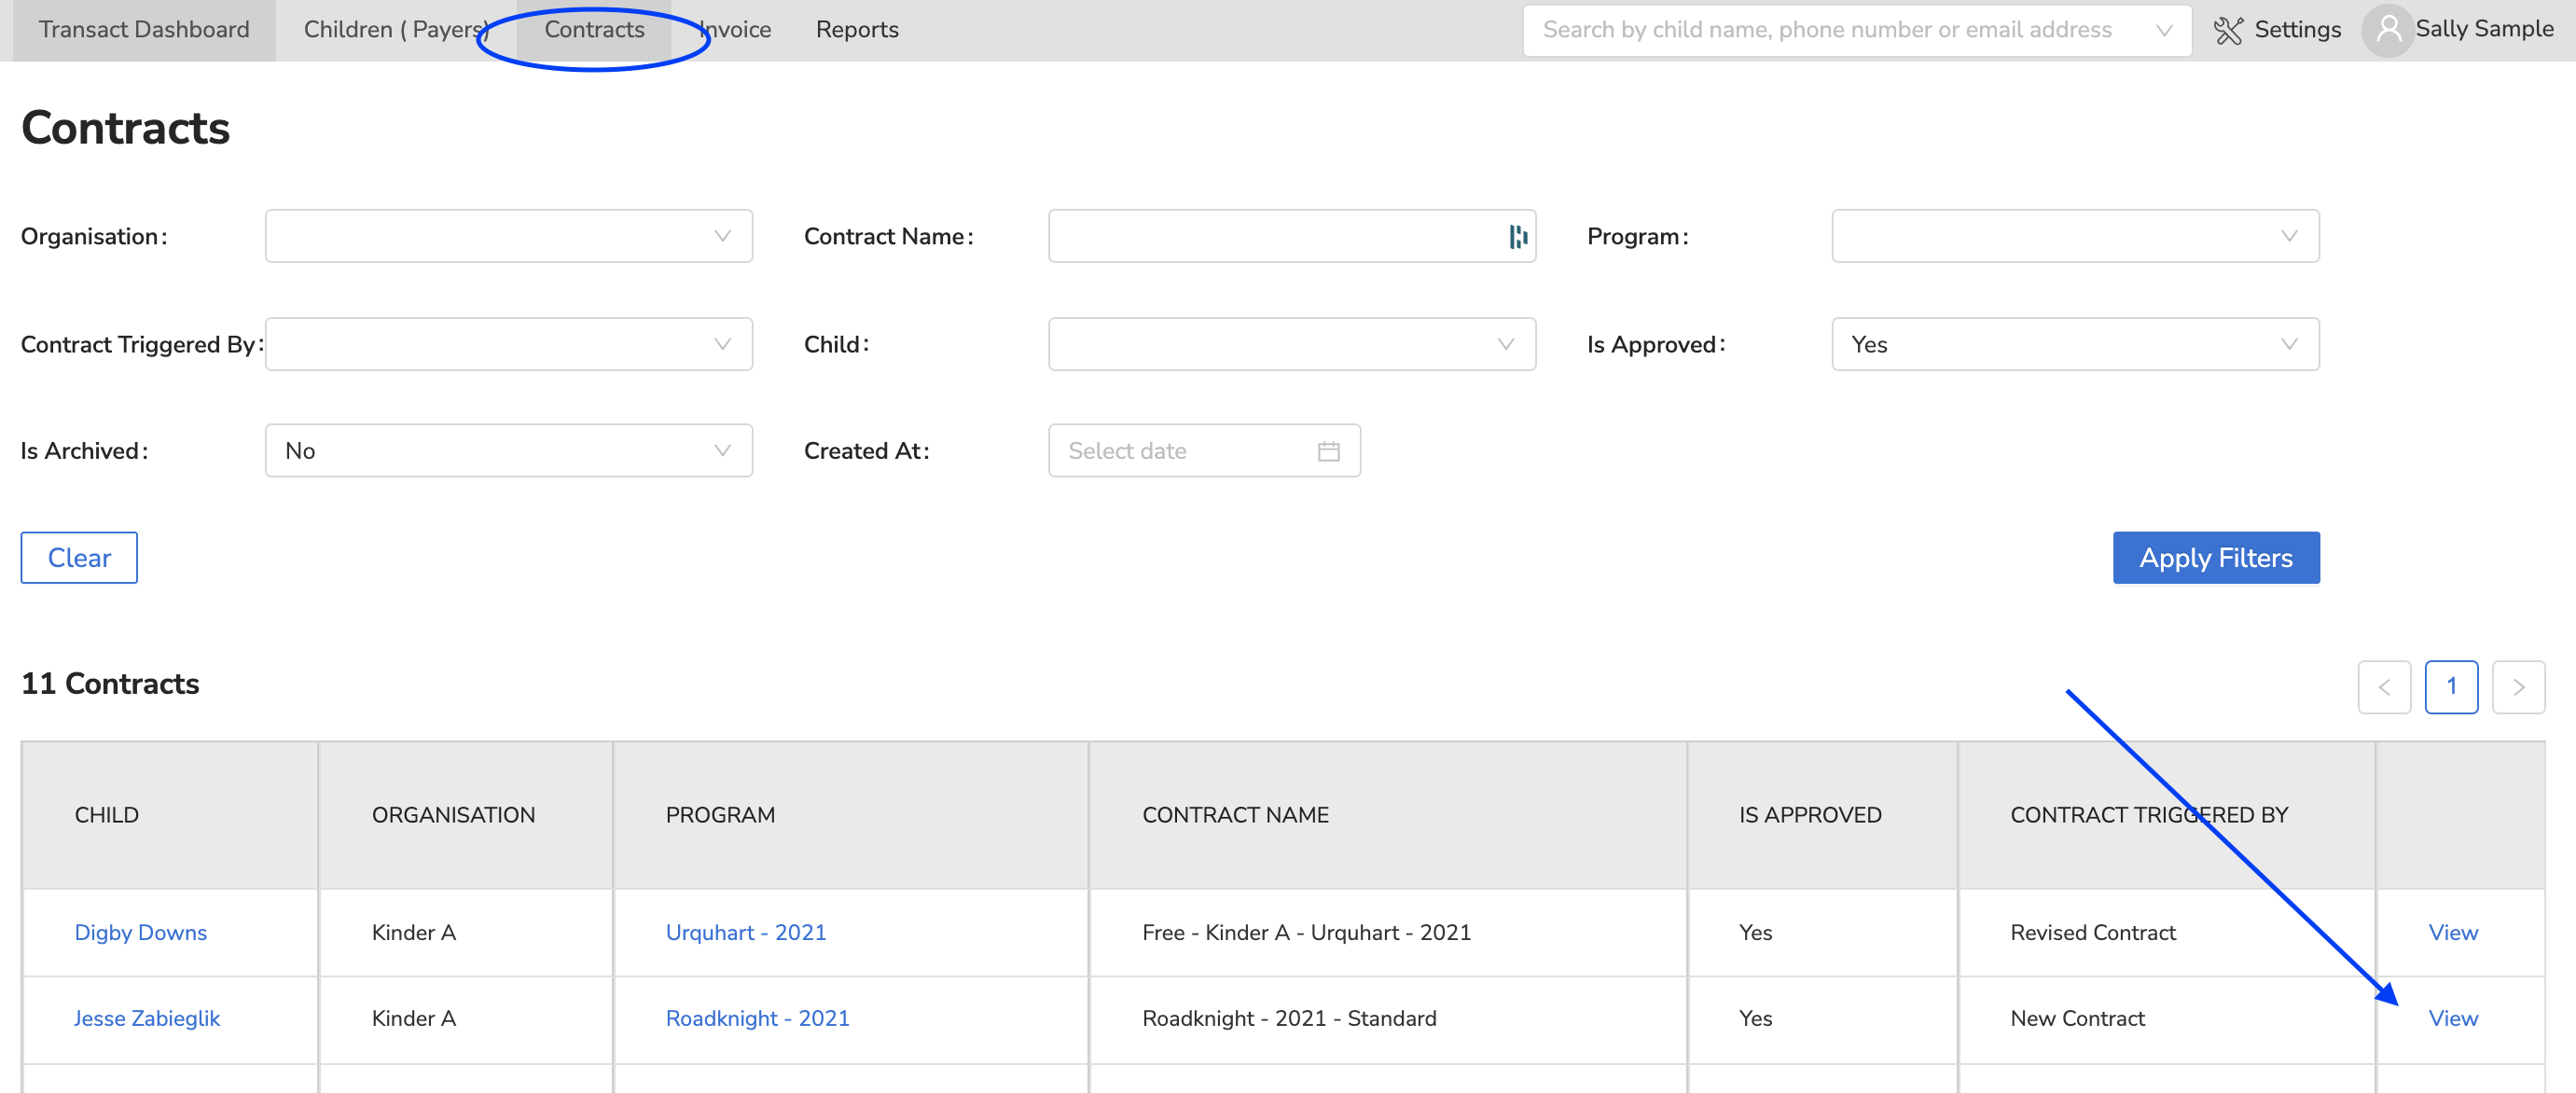Click the Settings tools icon
This screenshot has width=2576, height=1093.
(2227, 30)
